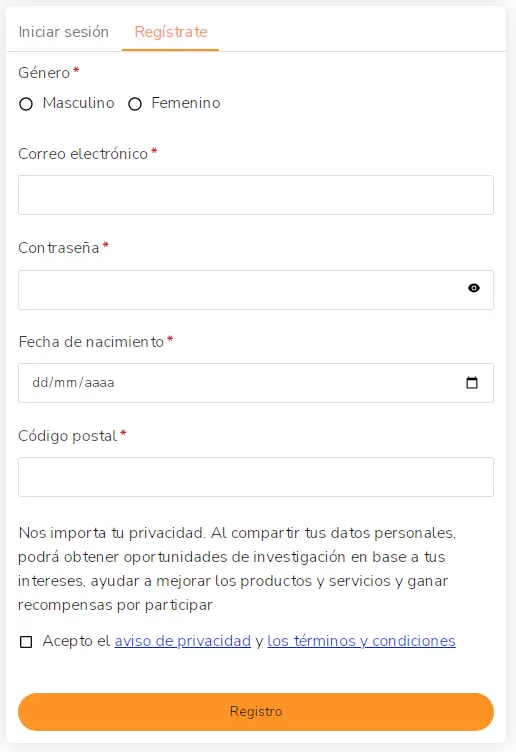This screenshot has height=752, width=516.
Task: Select the Femenino radio button
Action: tap(135, 104)
